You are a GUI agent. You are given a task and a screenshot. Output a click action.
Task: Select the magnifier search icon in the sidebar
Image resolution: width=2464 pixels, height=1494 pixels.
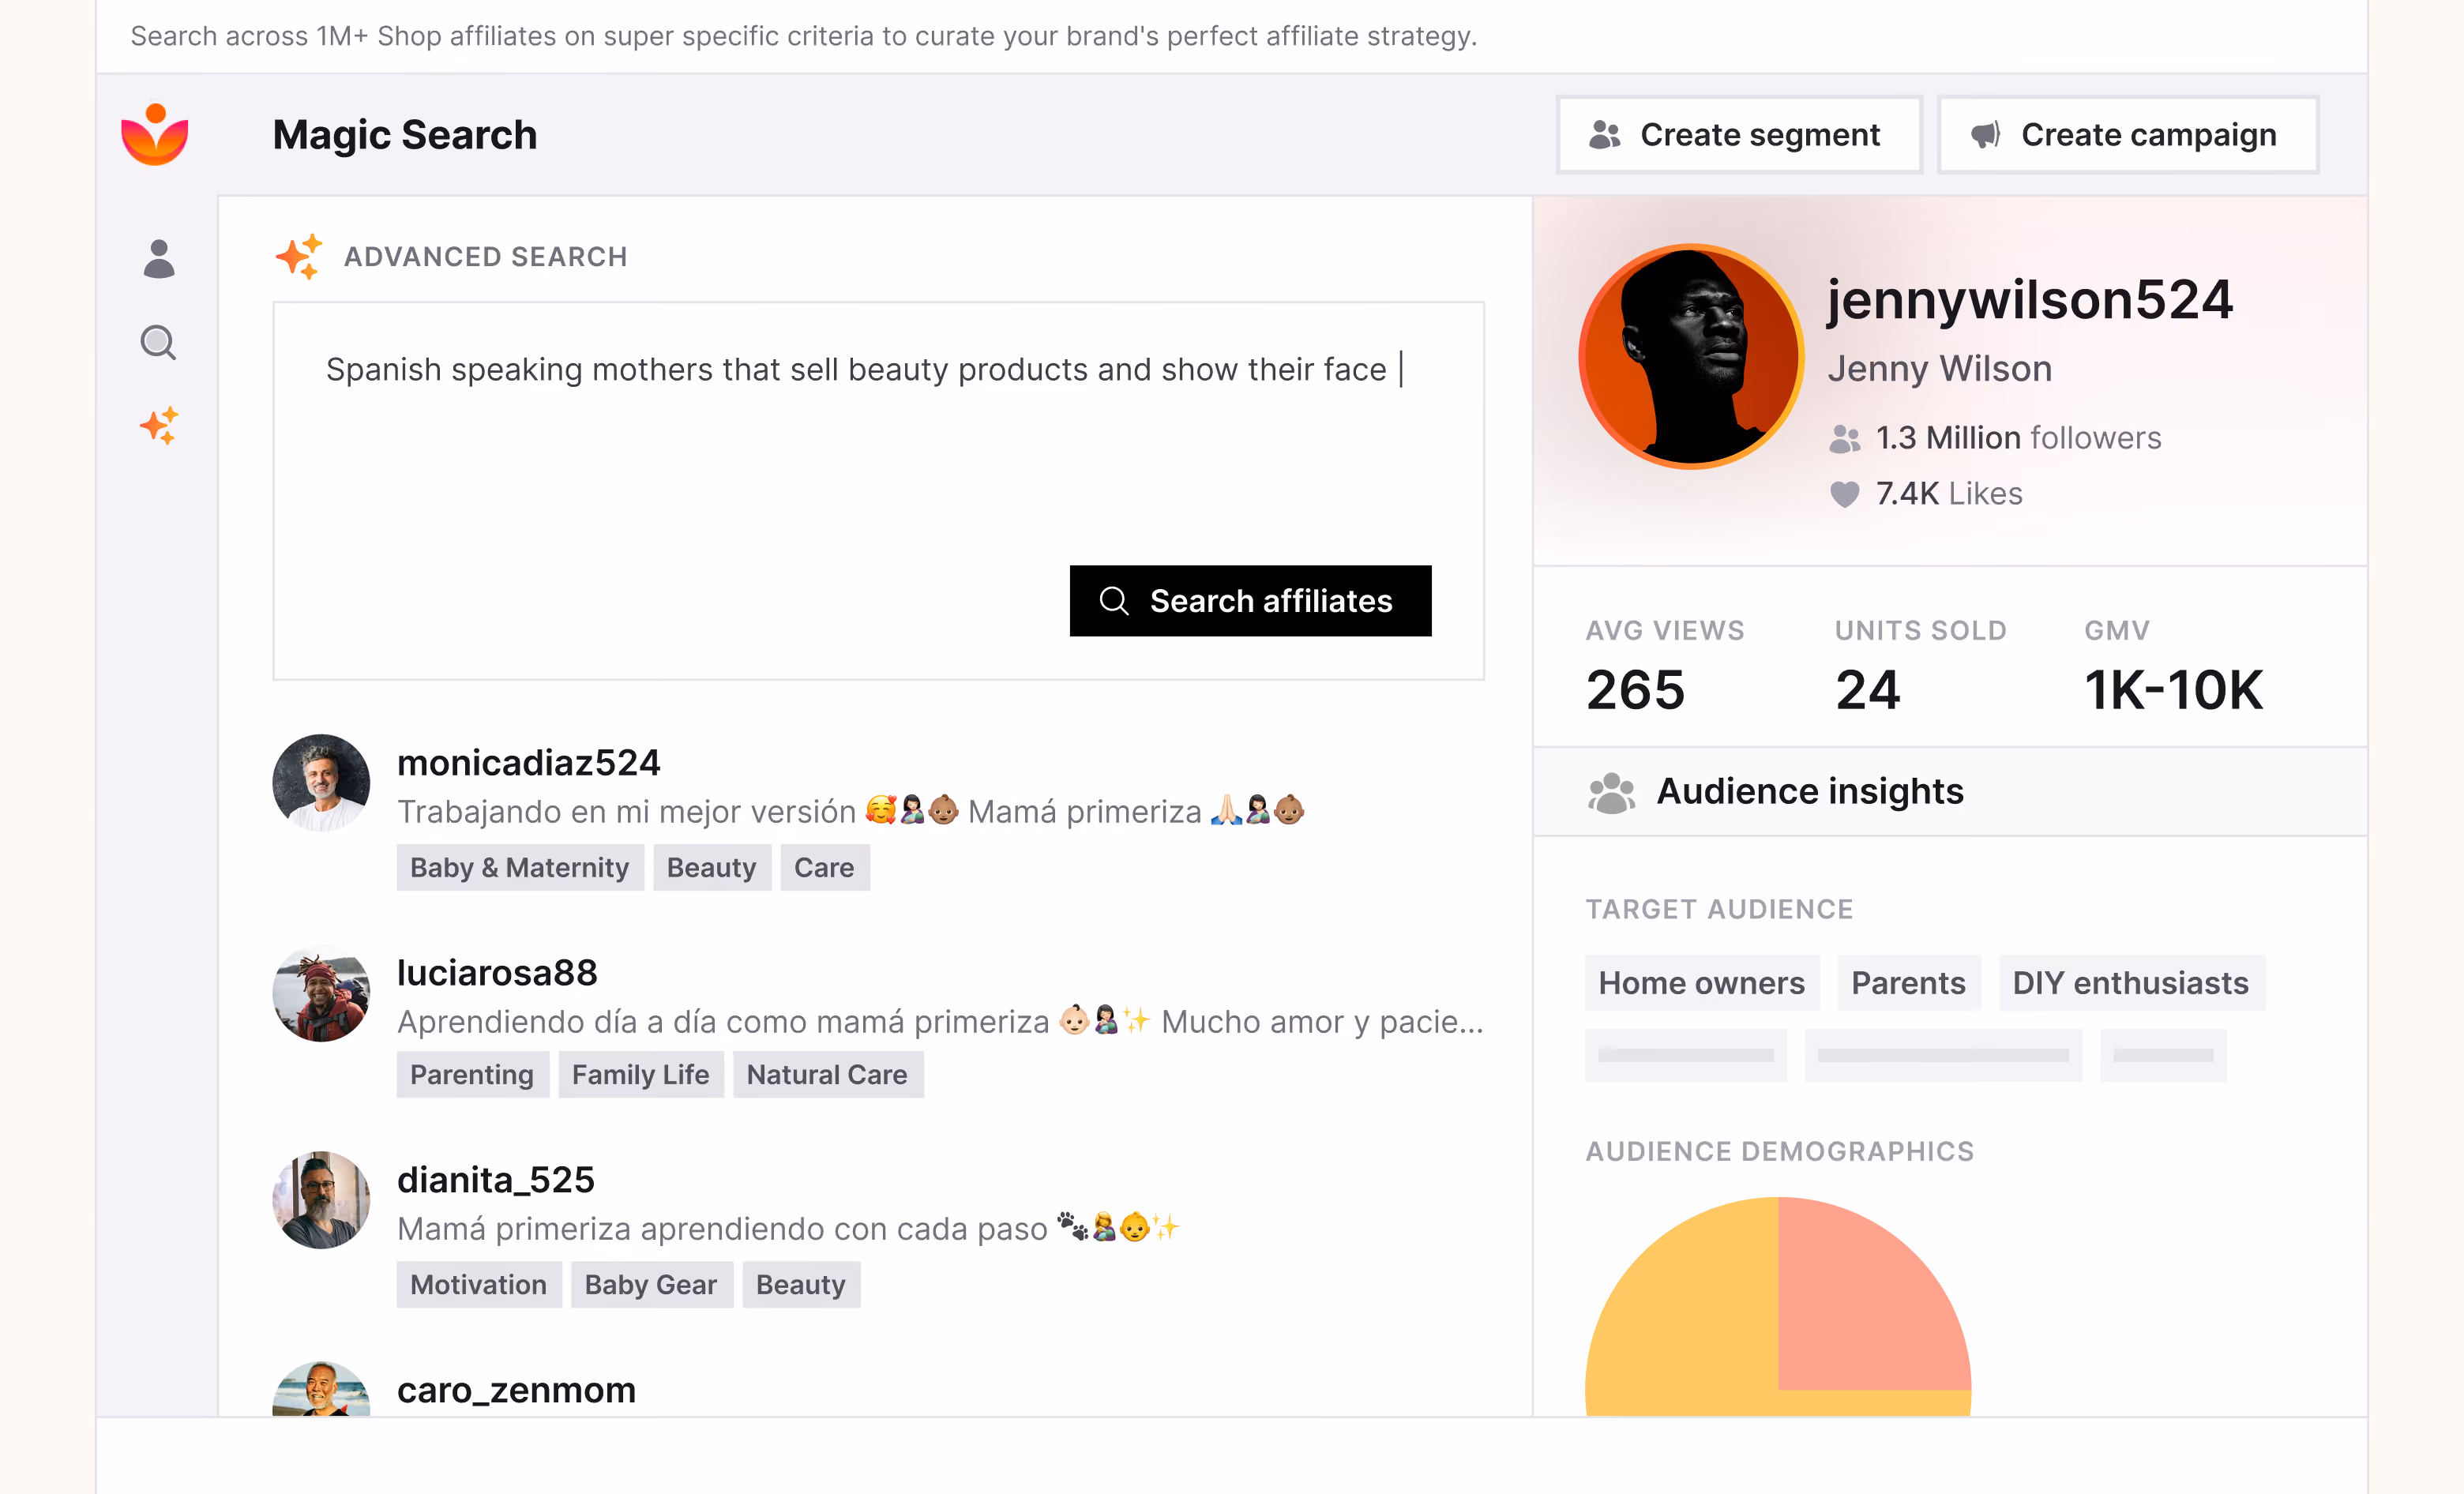pos(158,343)
